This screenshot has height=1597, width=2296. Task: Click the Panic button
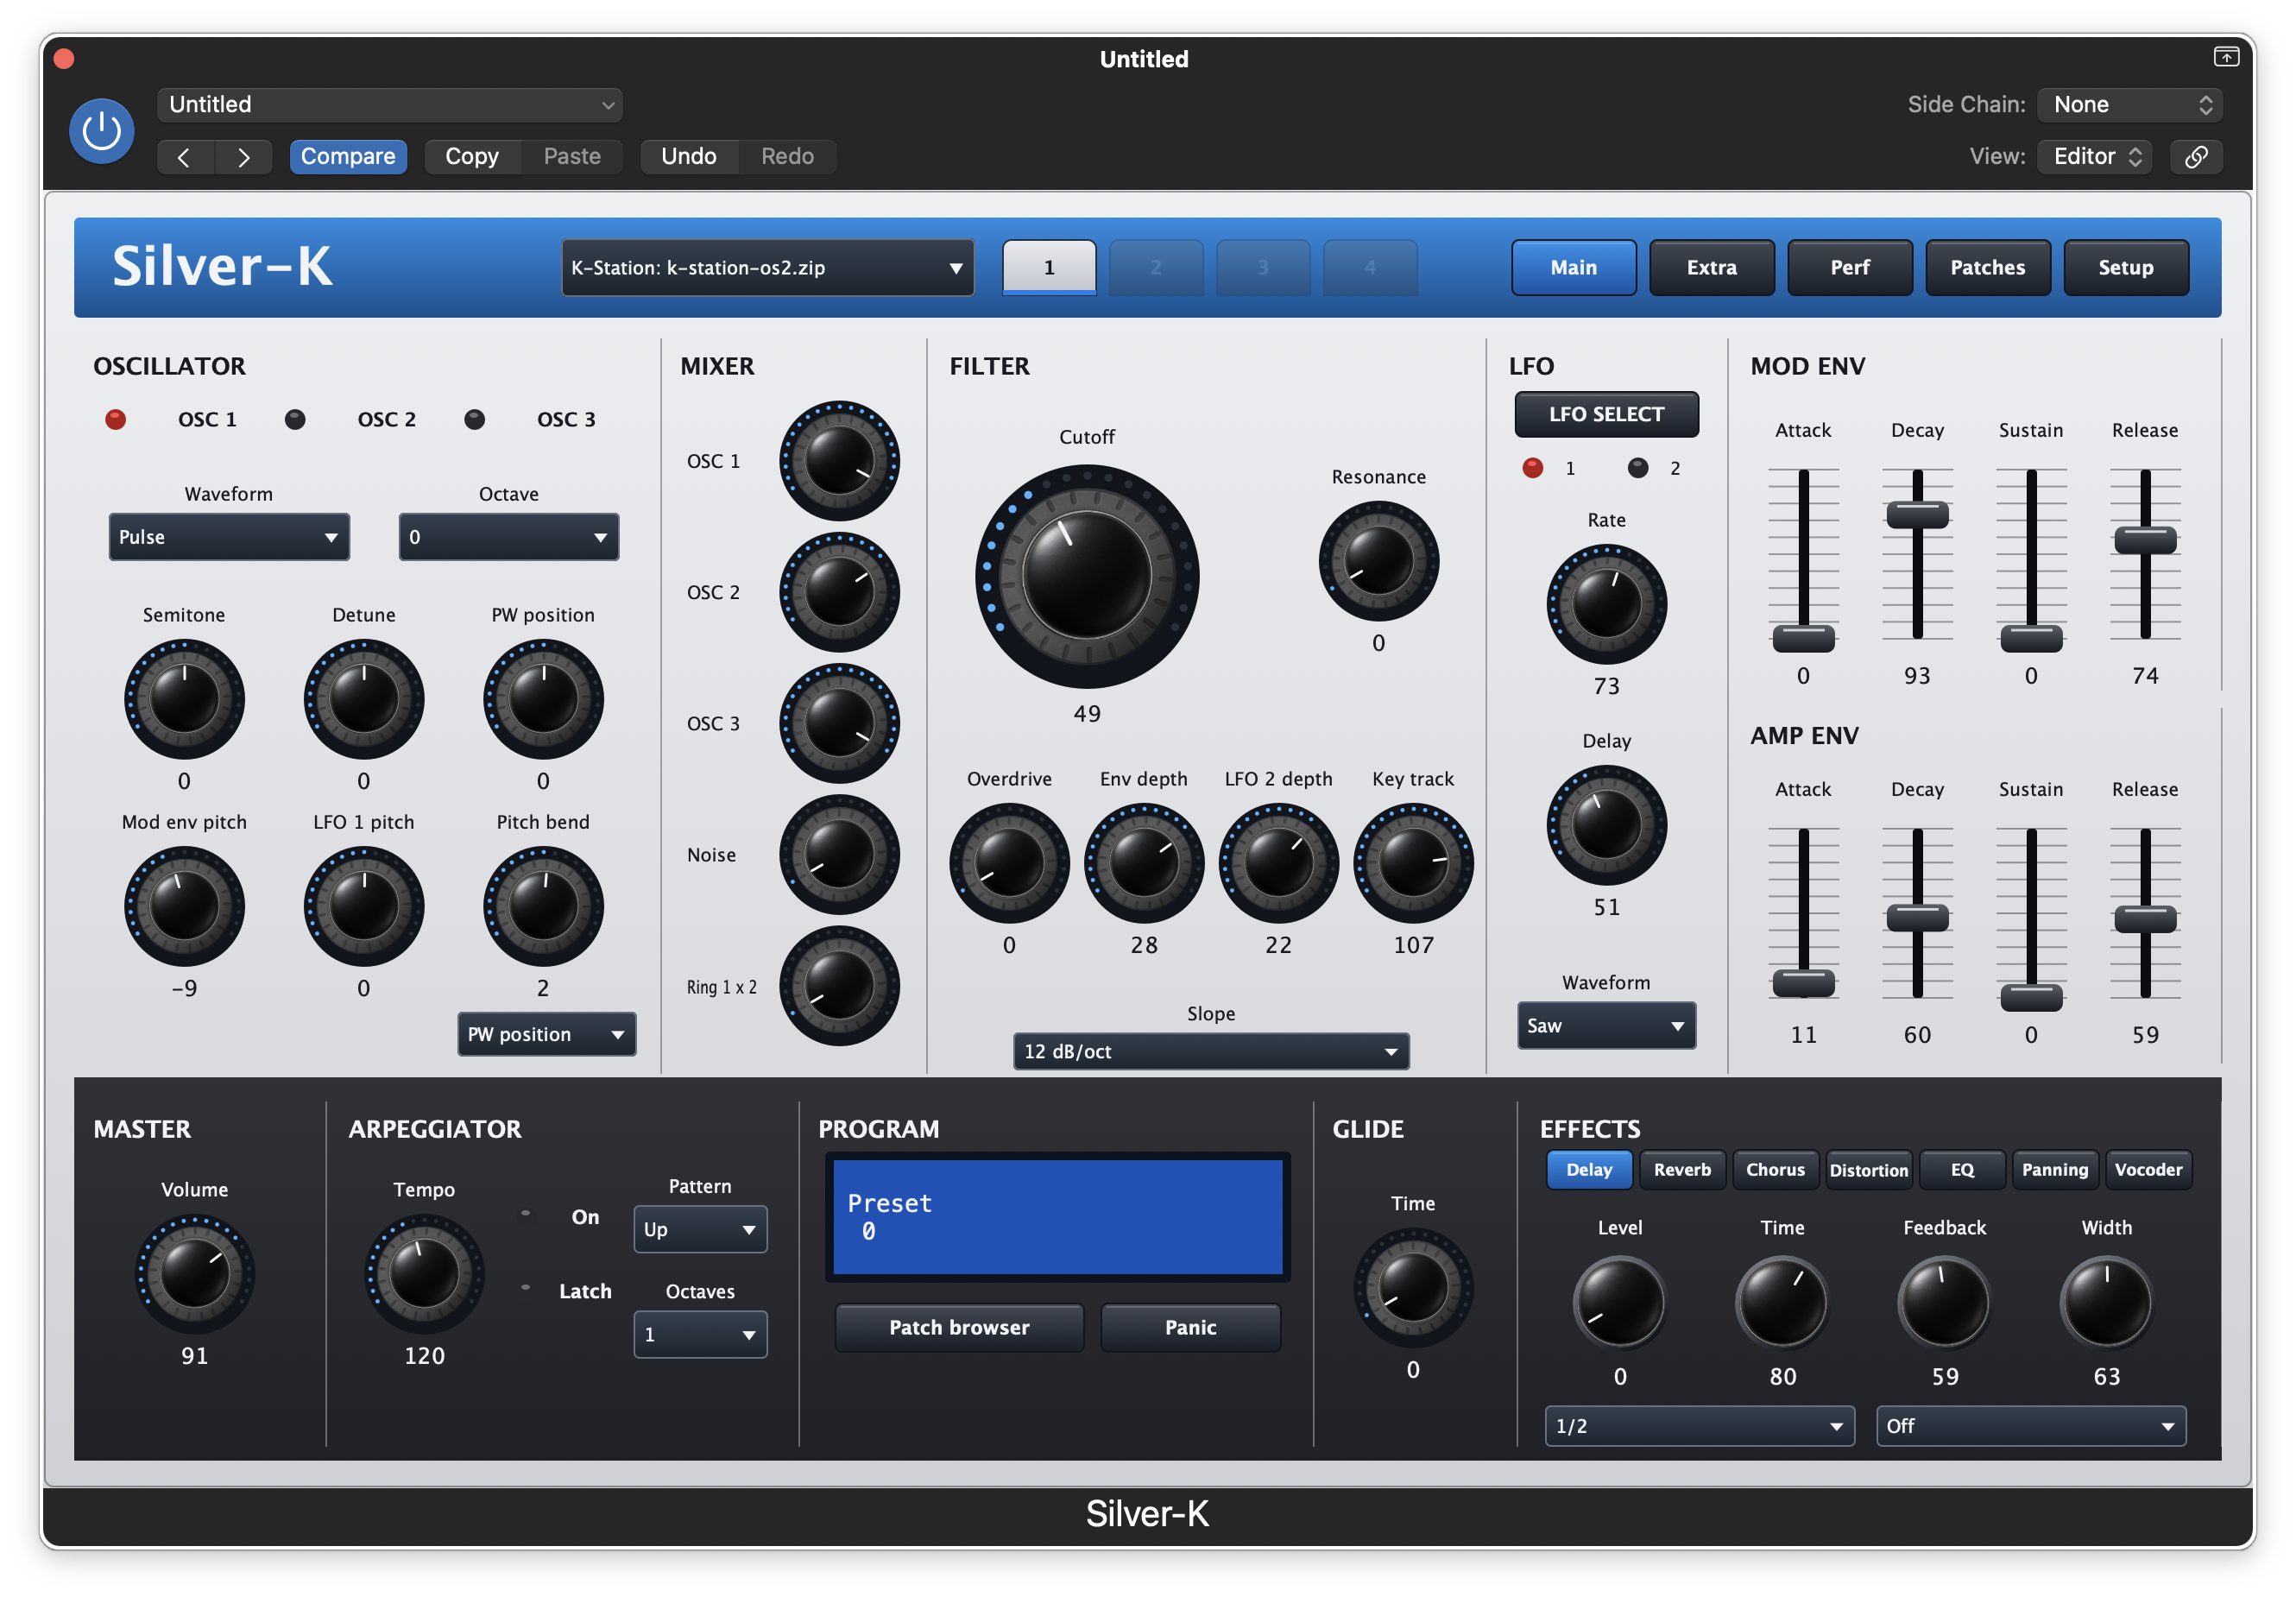(x=1190, y=1327)
